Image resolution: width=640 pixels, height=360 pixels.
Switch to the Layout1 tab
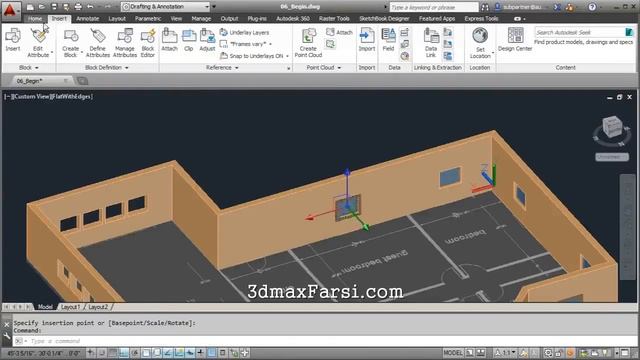point(71,307)
